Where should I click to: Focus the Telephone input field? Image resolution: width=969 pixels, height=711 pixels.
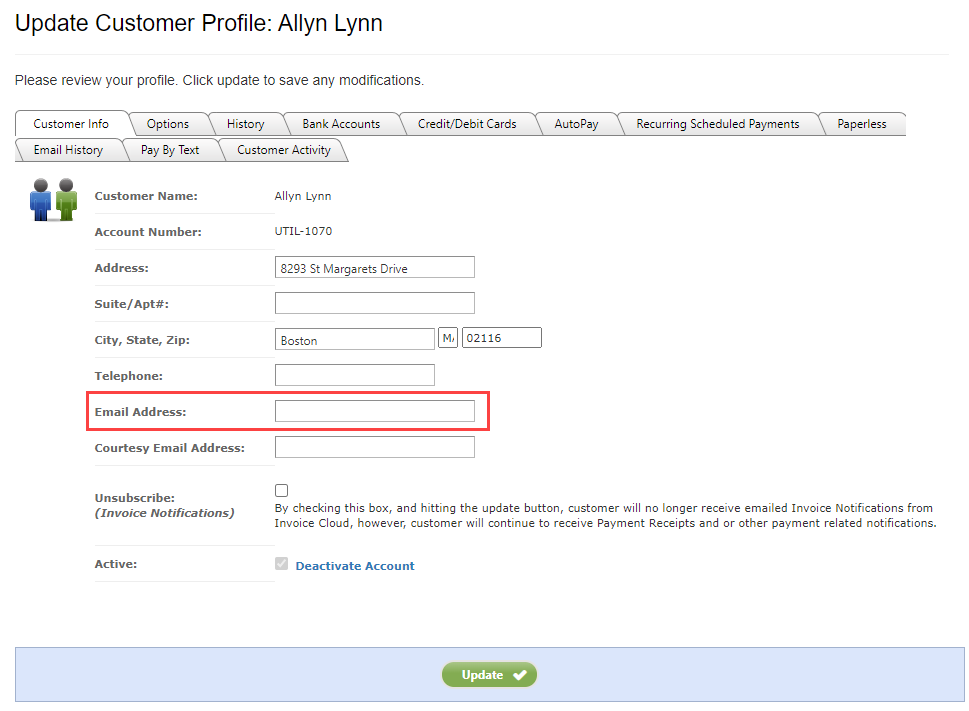[x=355, y=375]
